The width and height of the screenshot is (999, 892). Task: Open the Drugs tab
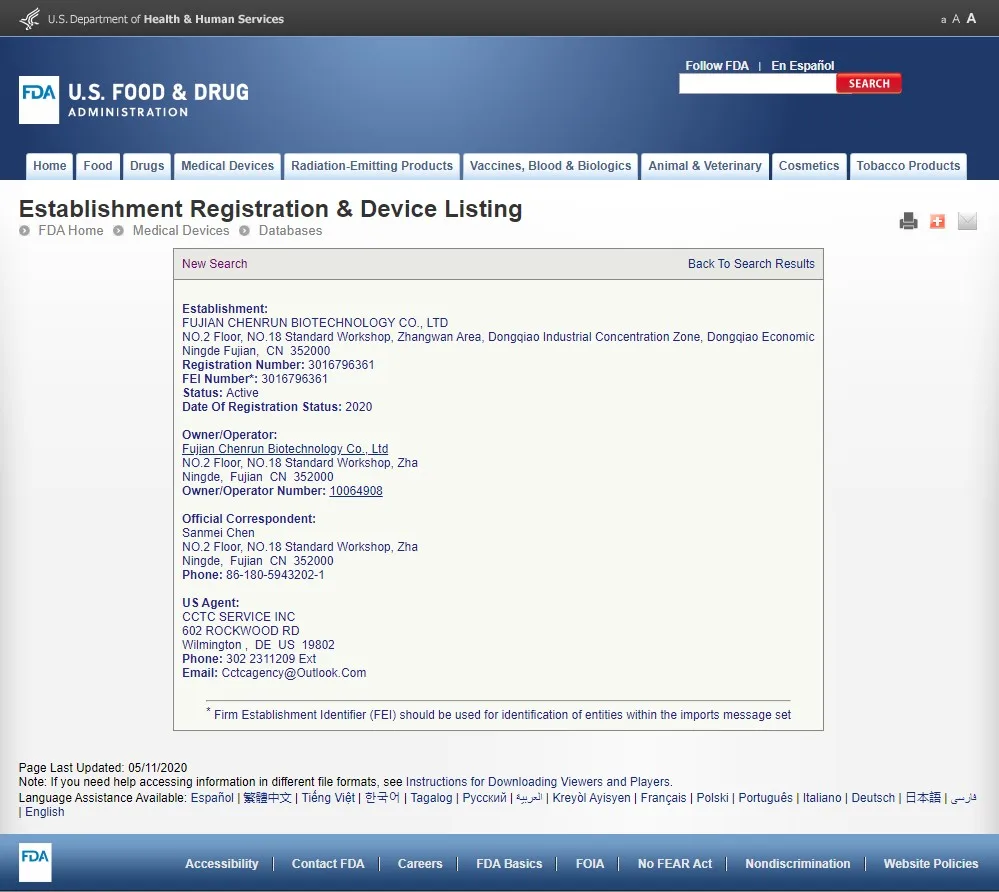click(x=147, y=166)
